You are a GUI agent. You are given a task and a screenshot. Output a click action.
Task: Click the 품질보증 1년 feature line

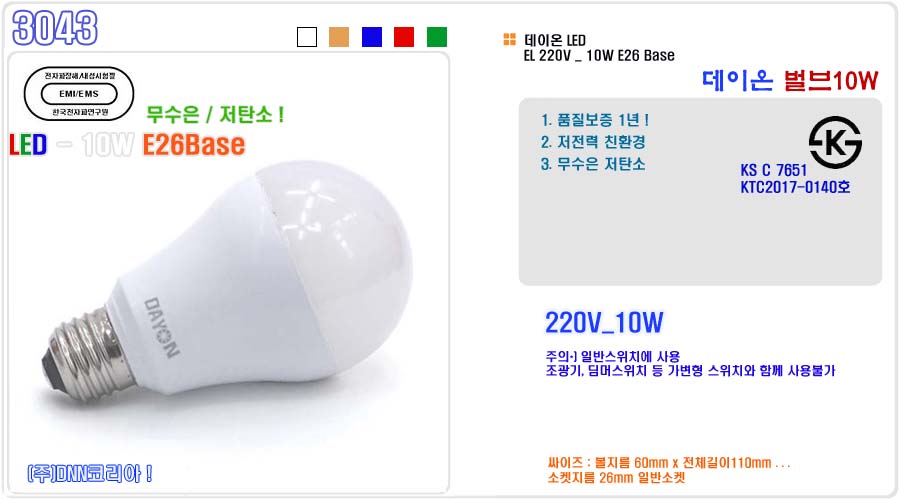point(595,120)
